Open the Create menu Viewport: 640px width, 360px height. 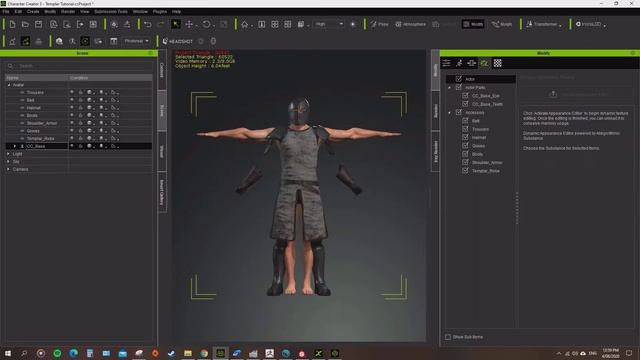(33, 11)
